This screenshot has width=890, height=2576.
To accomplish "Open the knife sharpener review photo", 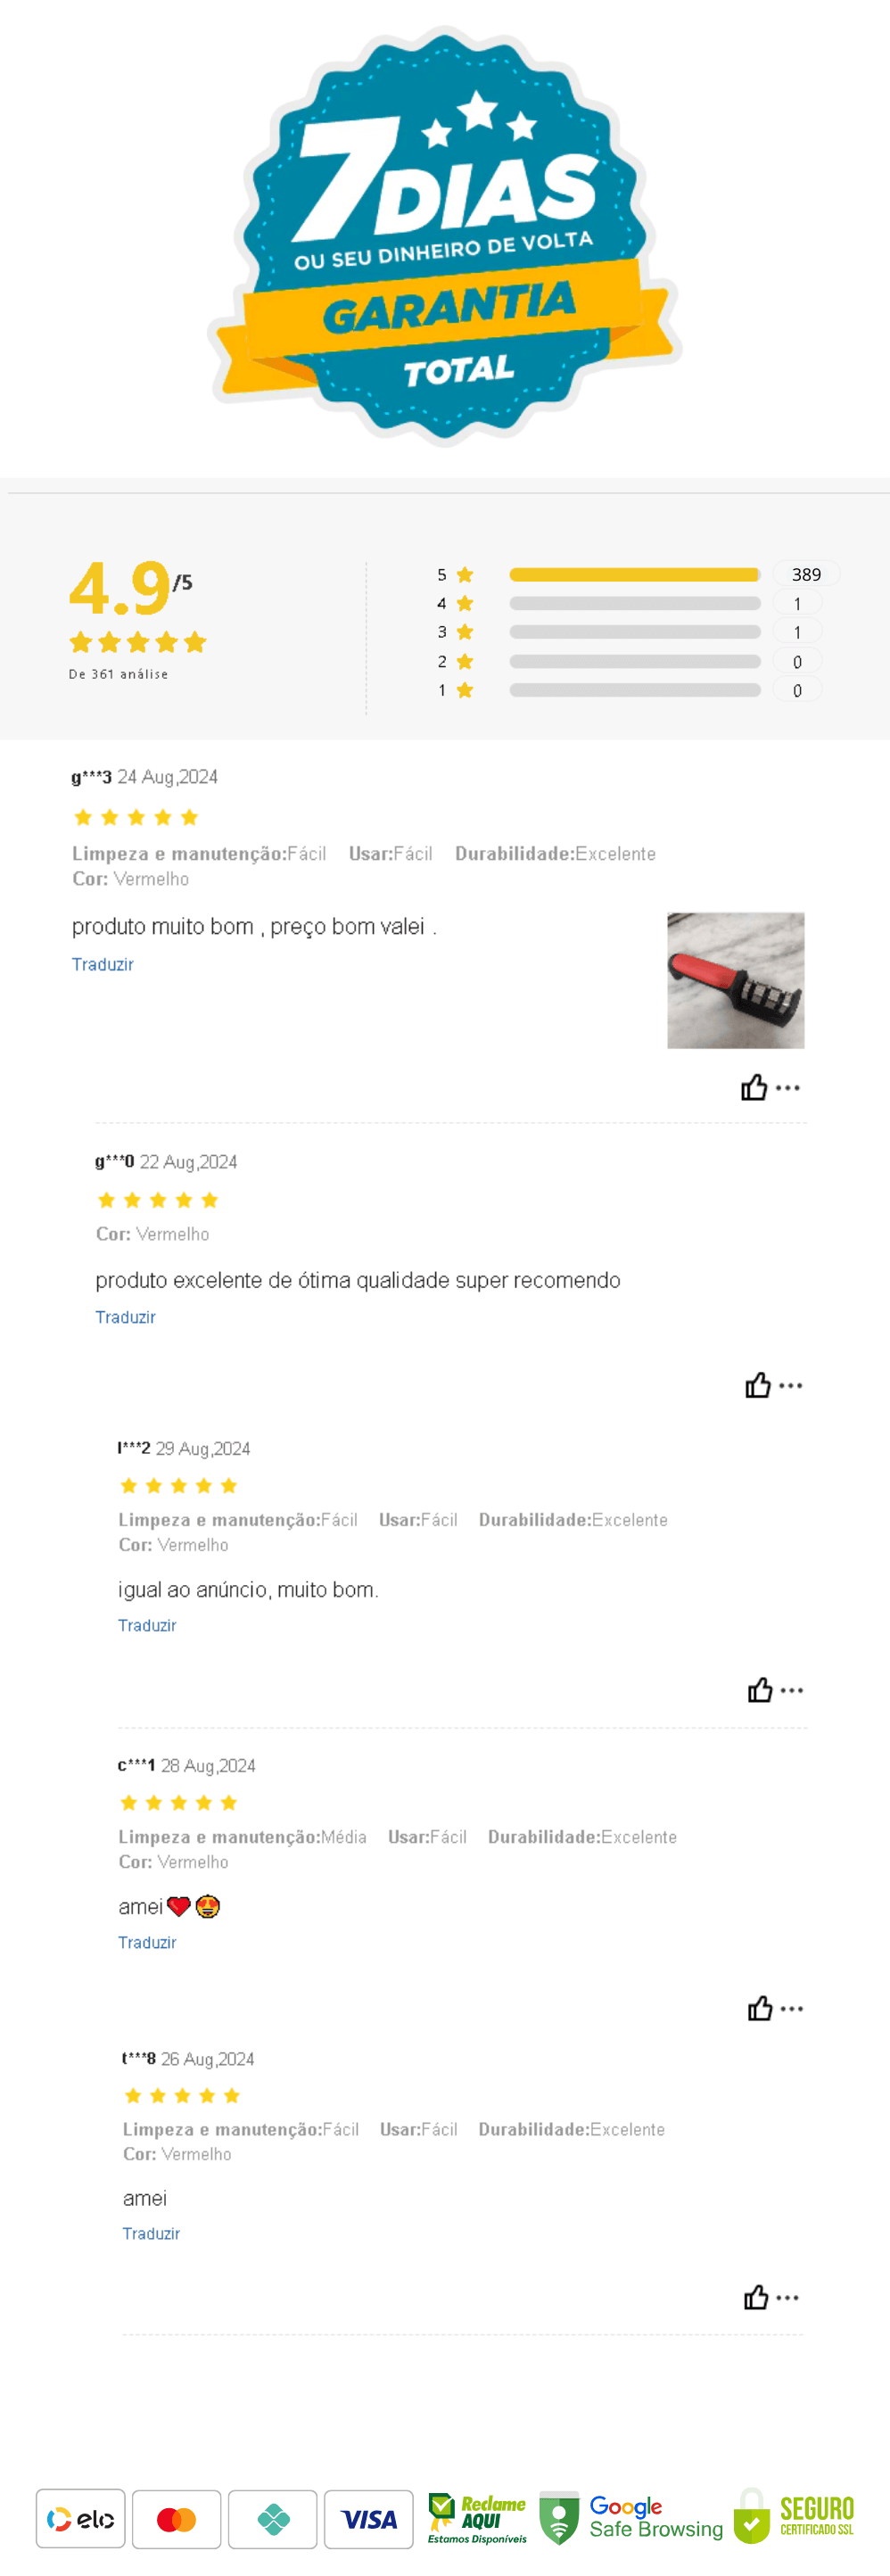I will pyautogui.click(x=735, y=980).
